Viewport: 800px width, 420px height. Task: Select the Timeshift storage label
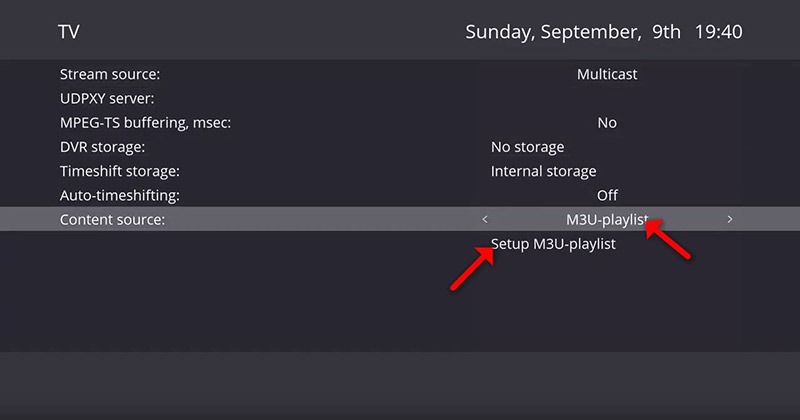pos(120,171)
